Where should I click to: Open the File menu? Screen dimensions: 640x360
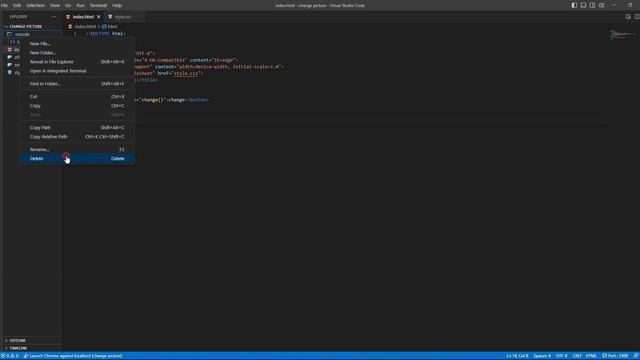tap(4, 5)
